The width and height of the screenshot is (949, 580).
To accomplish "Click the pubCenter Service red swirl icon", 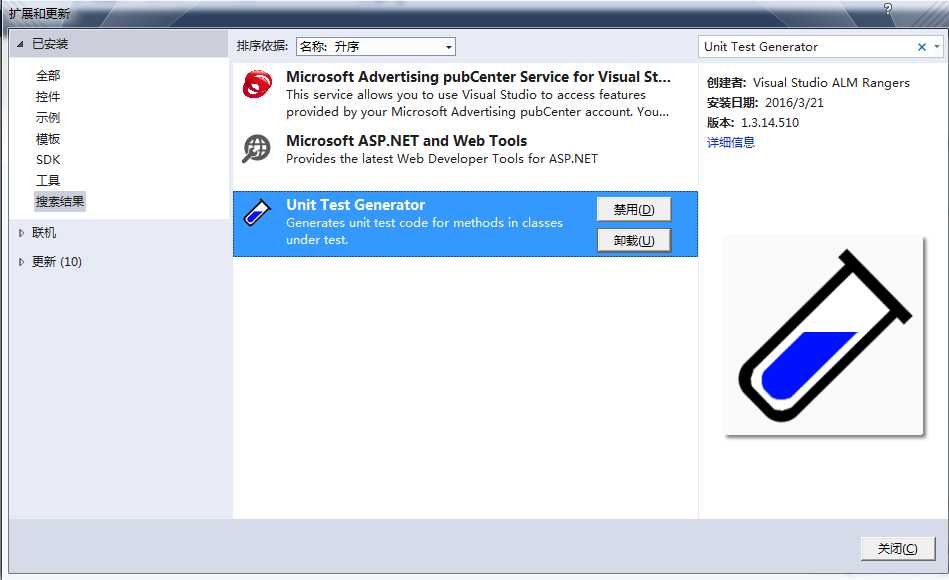I will [x=257, y=84].
